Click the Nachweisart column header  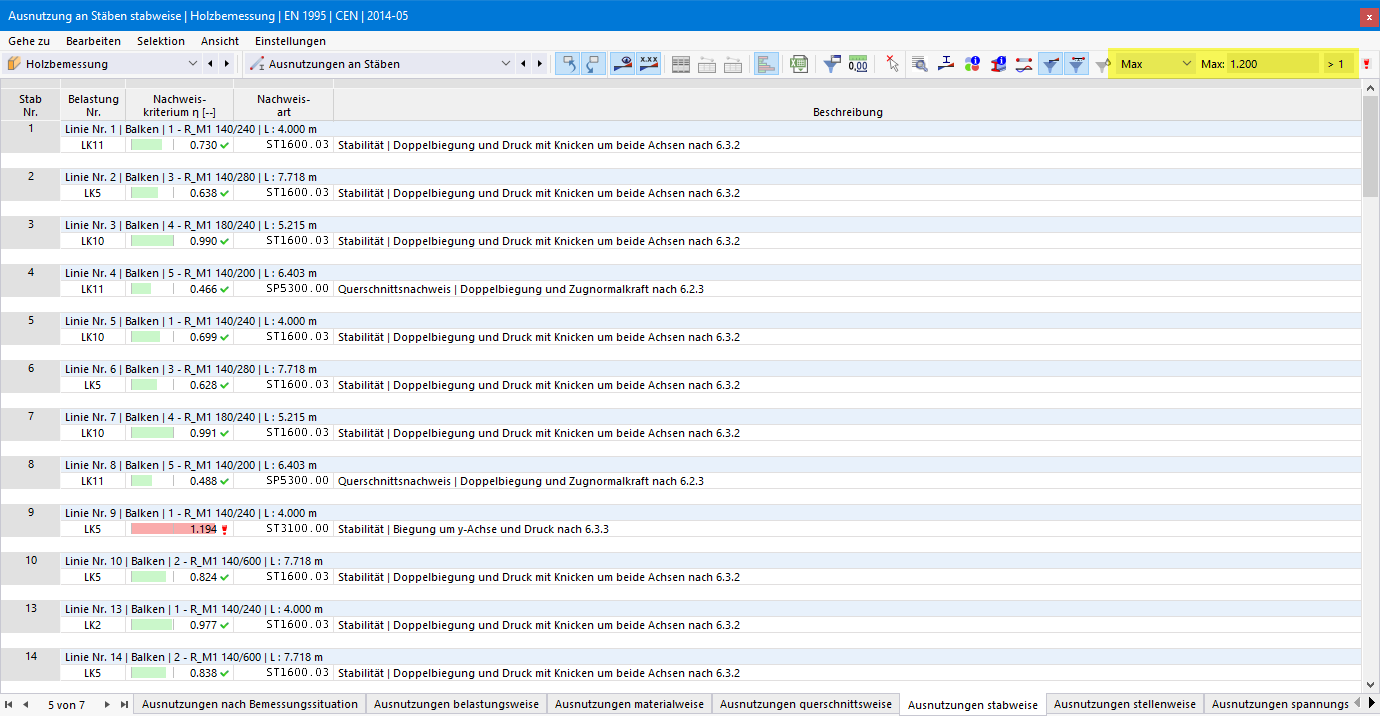pyautogui.click(x=283, y=105)
